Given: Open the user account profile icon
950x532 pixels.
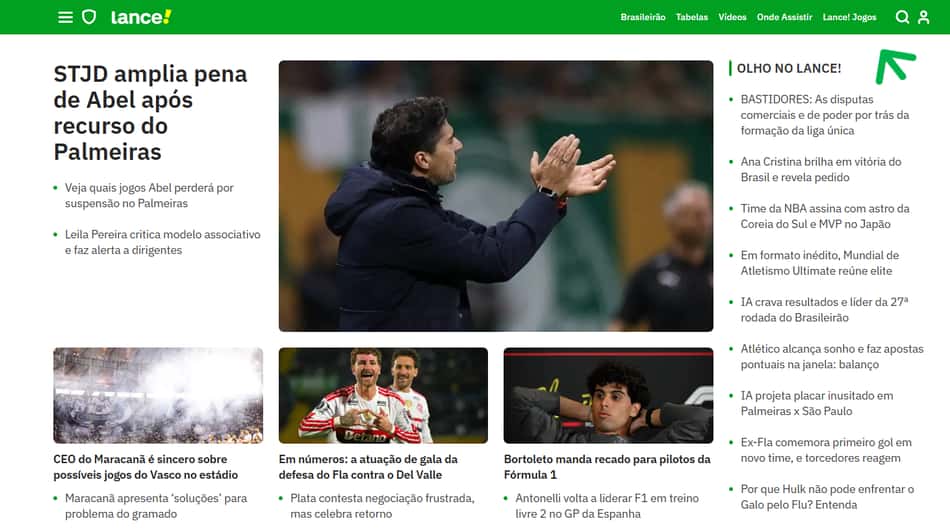Looking at the screenshot, I should coord(923,17).
